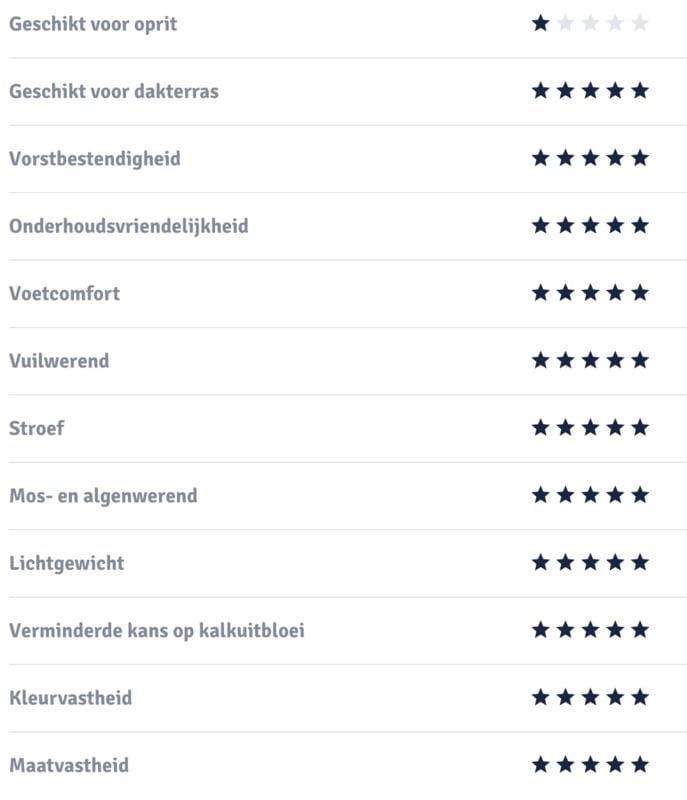Click the Mos- en algenwerend label
The height and width of the screenshot is (800, 687).
[x=103, y=496]
